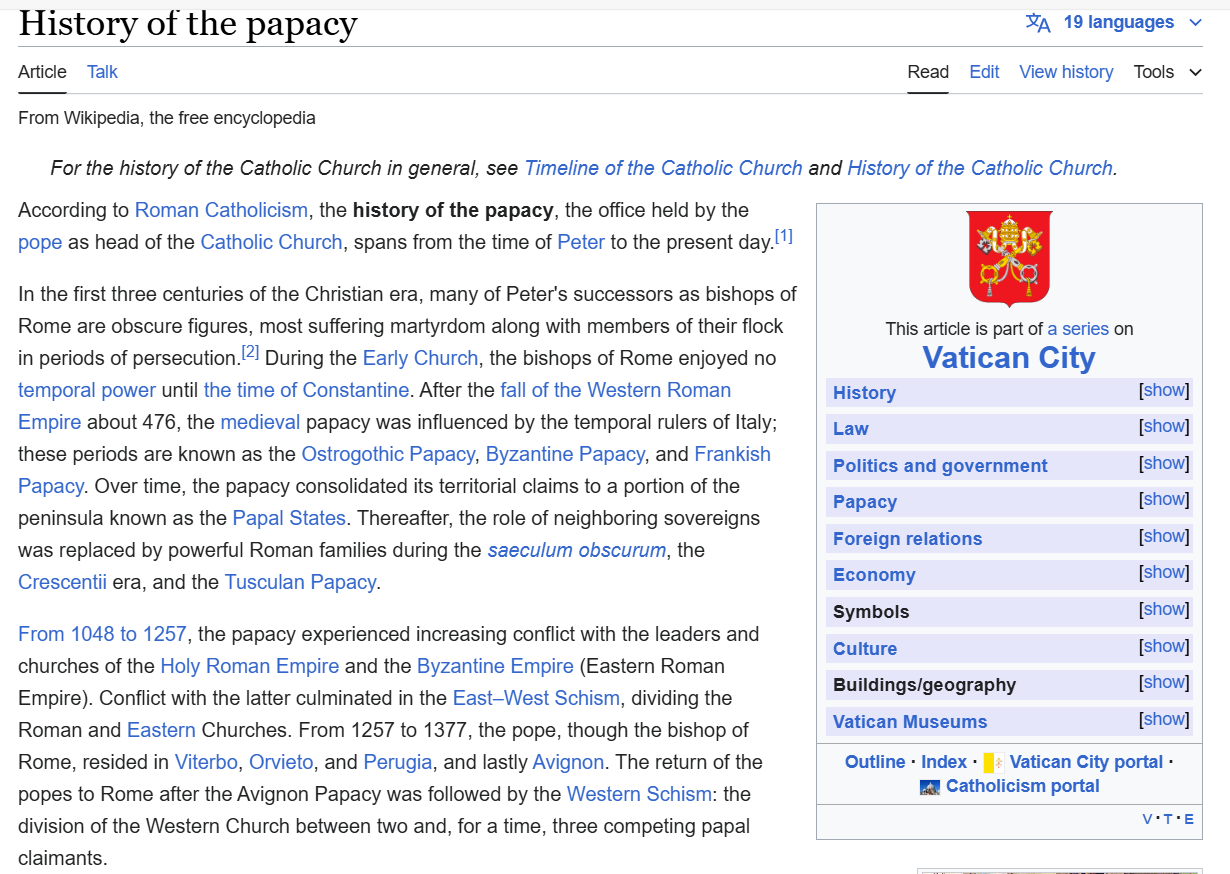Screen dimensions: 1230x874
Task: Click the saeculum obscurum link
Action: coord(577,550)
